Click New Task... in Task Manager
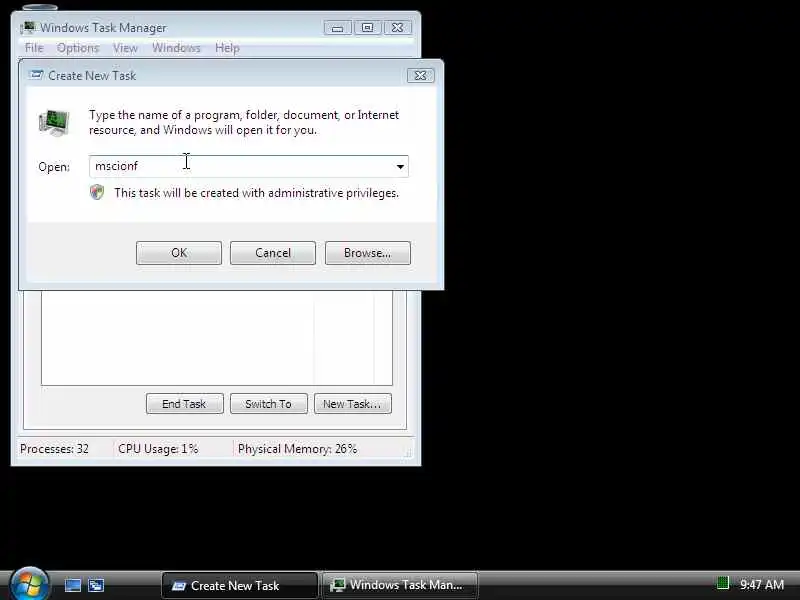This screenshot has width=800, height=600. [353, 404]
